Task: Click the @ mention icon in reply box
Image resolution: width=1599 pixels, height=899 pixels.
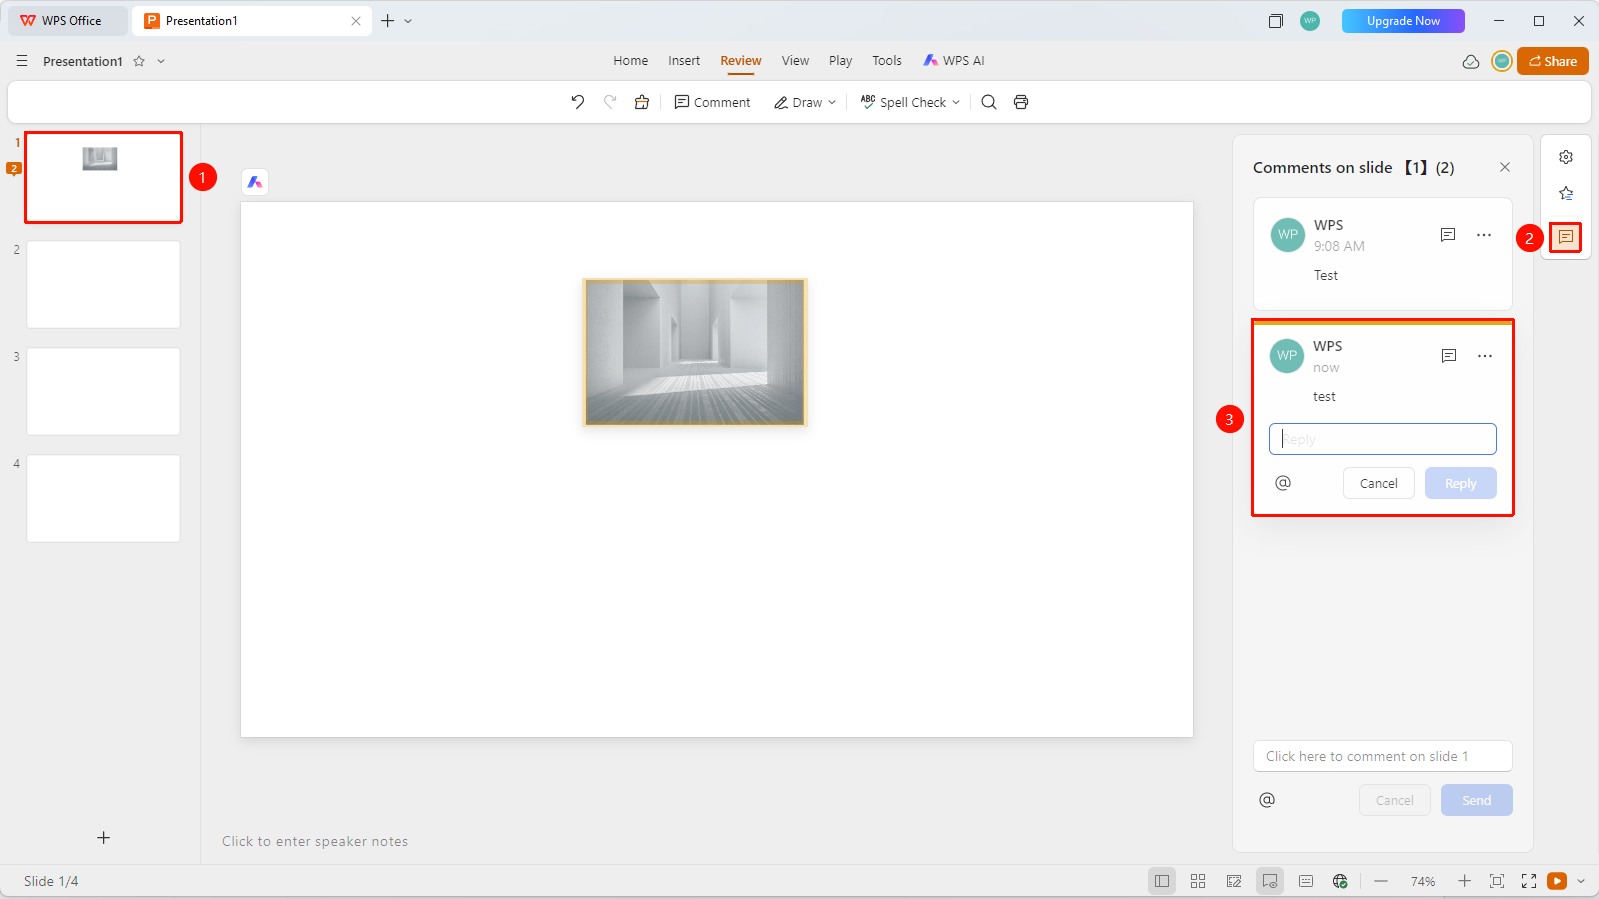Action: [1283, 483]
